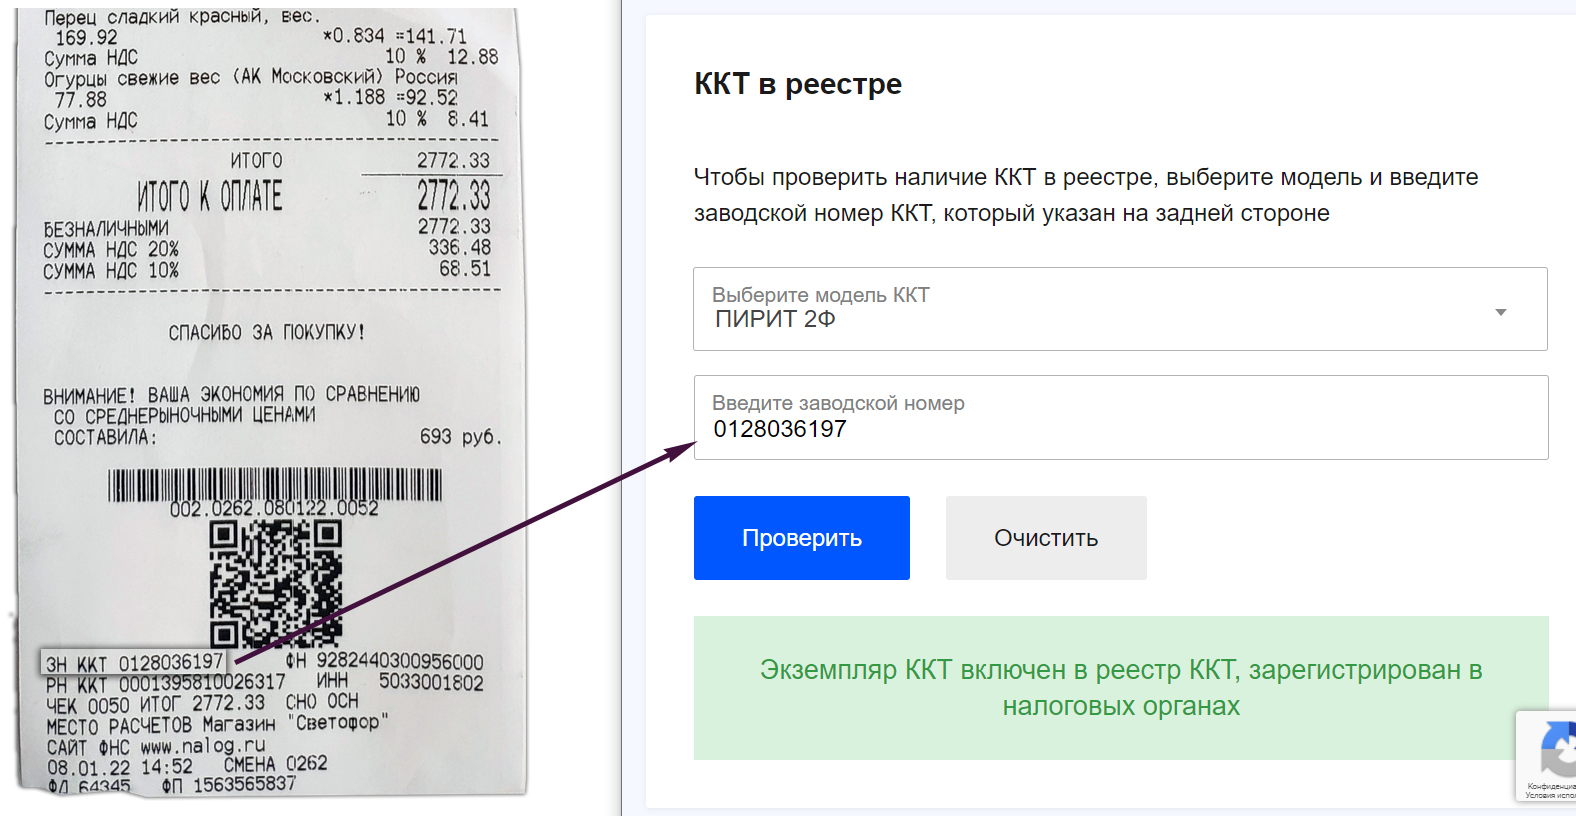This screenshot has width=1576, height=816.
Task: Click the 'ККТ в реестре' heading
Action: (797, 84)
